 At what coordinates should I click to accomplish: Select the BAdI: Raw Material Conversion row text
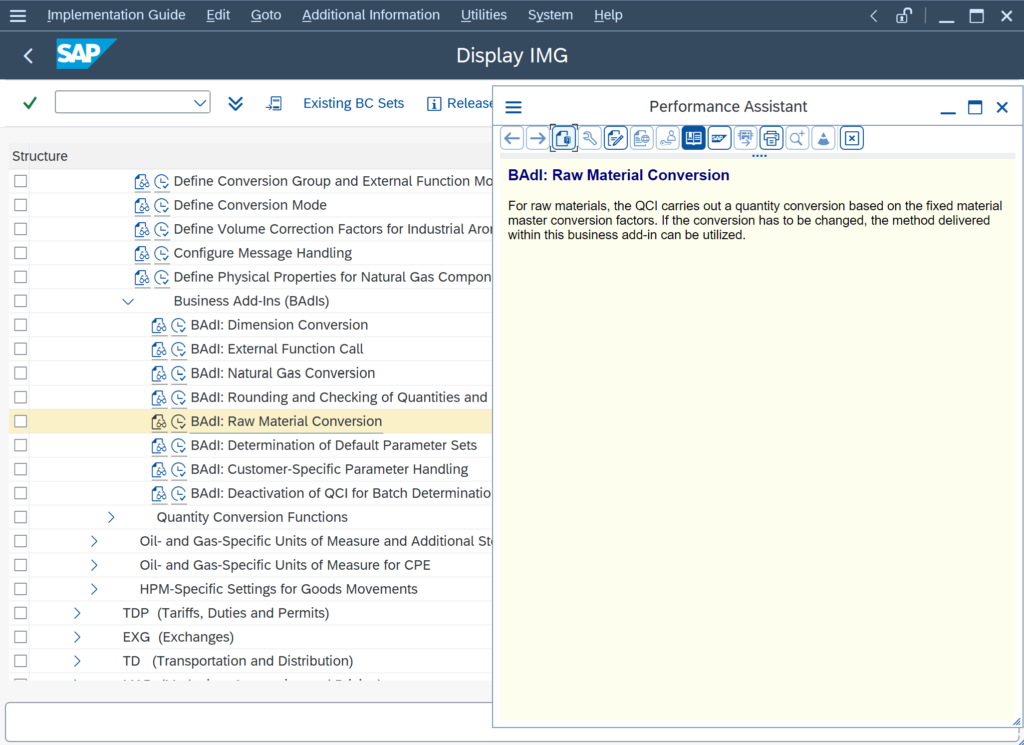[286, 421]
